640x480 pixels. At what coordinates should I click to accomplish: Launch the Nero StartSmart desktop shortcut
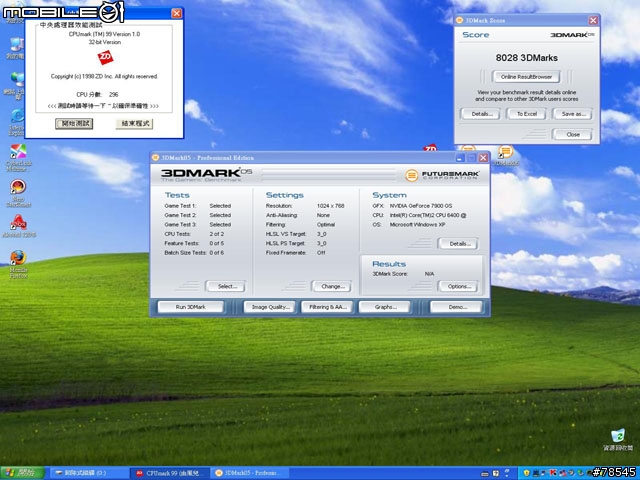point(18,193)
